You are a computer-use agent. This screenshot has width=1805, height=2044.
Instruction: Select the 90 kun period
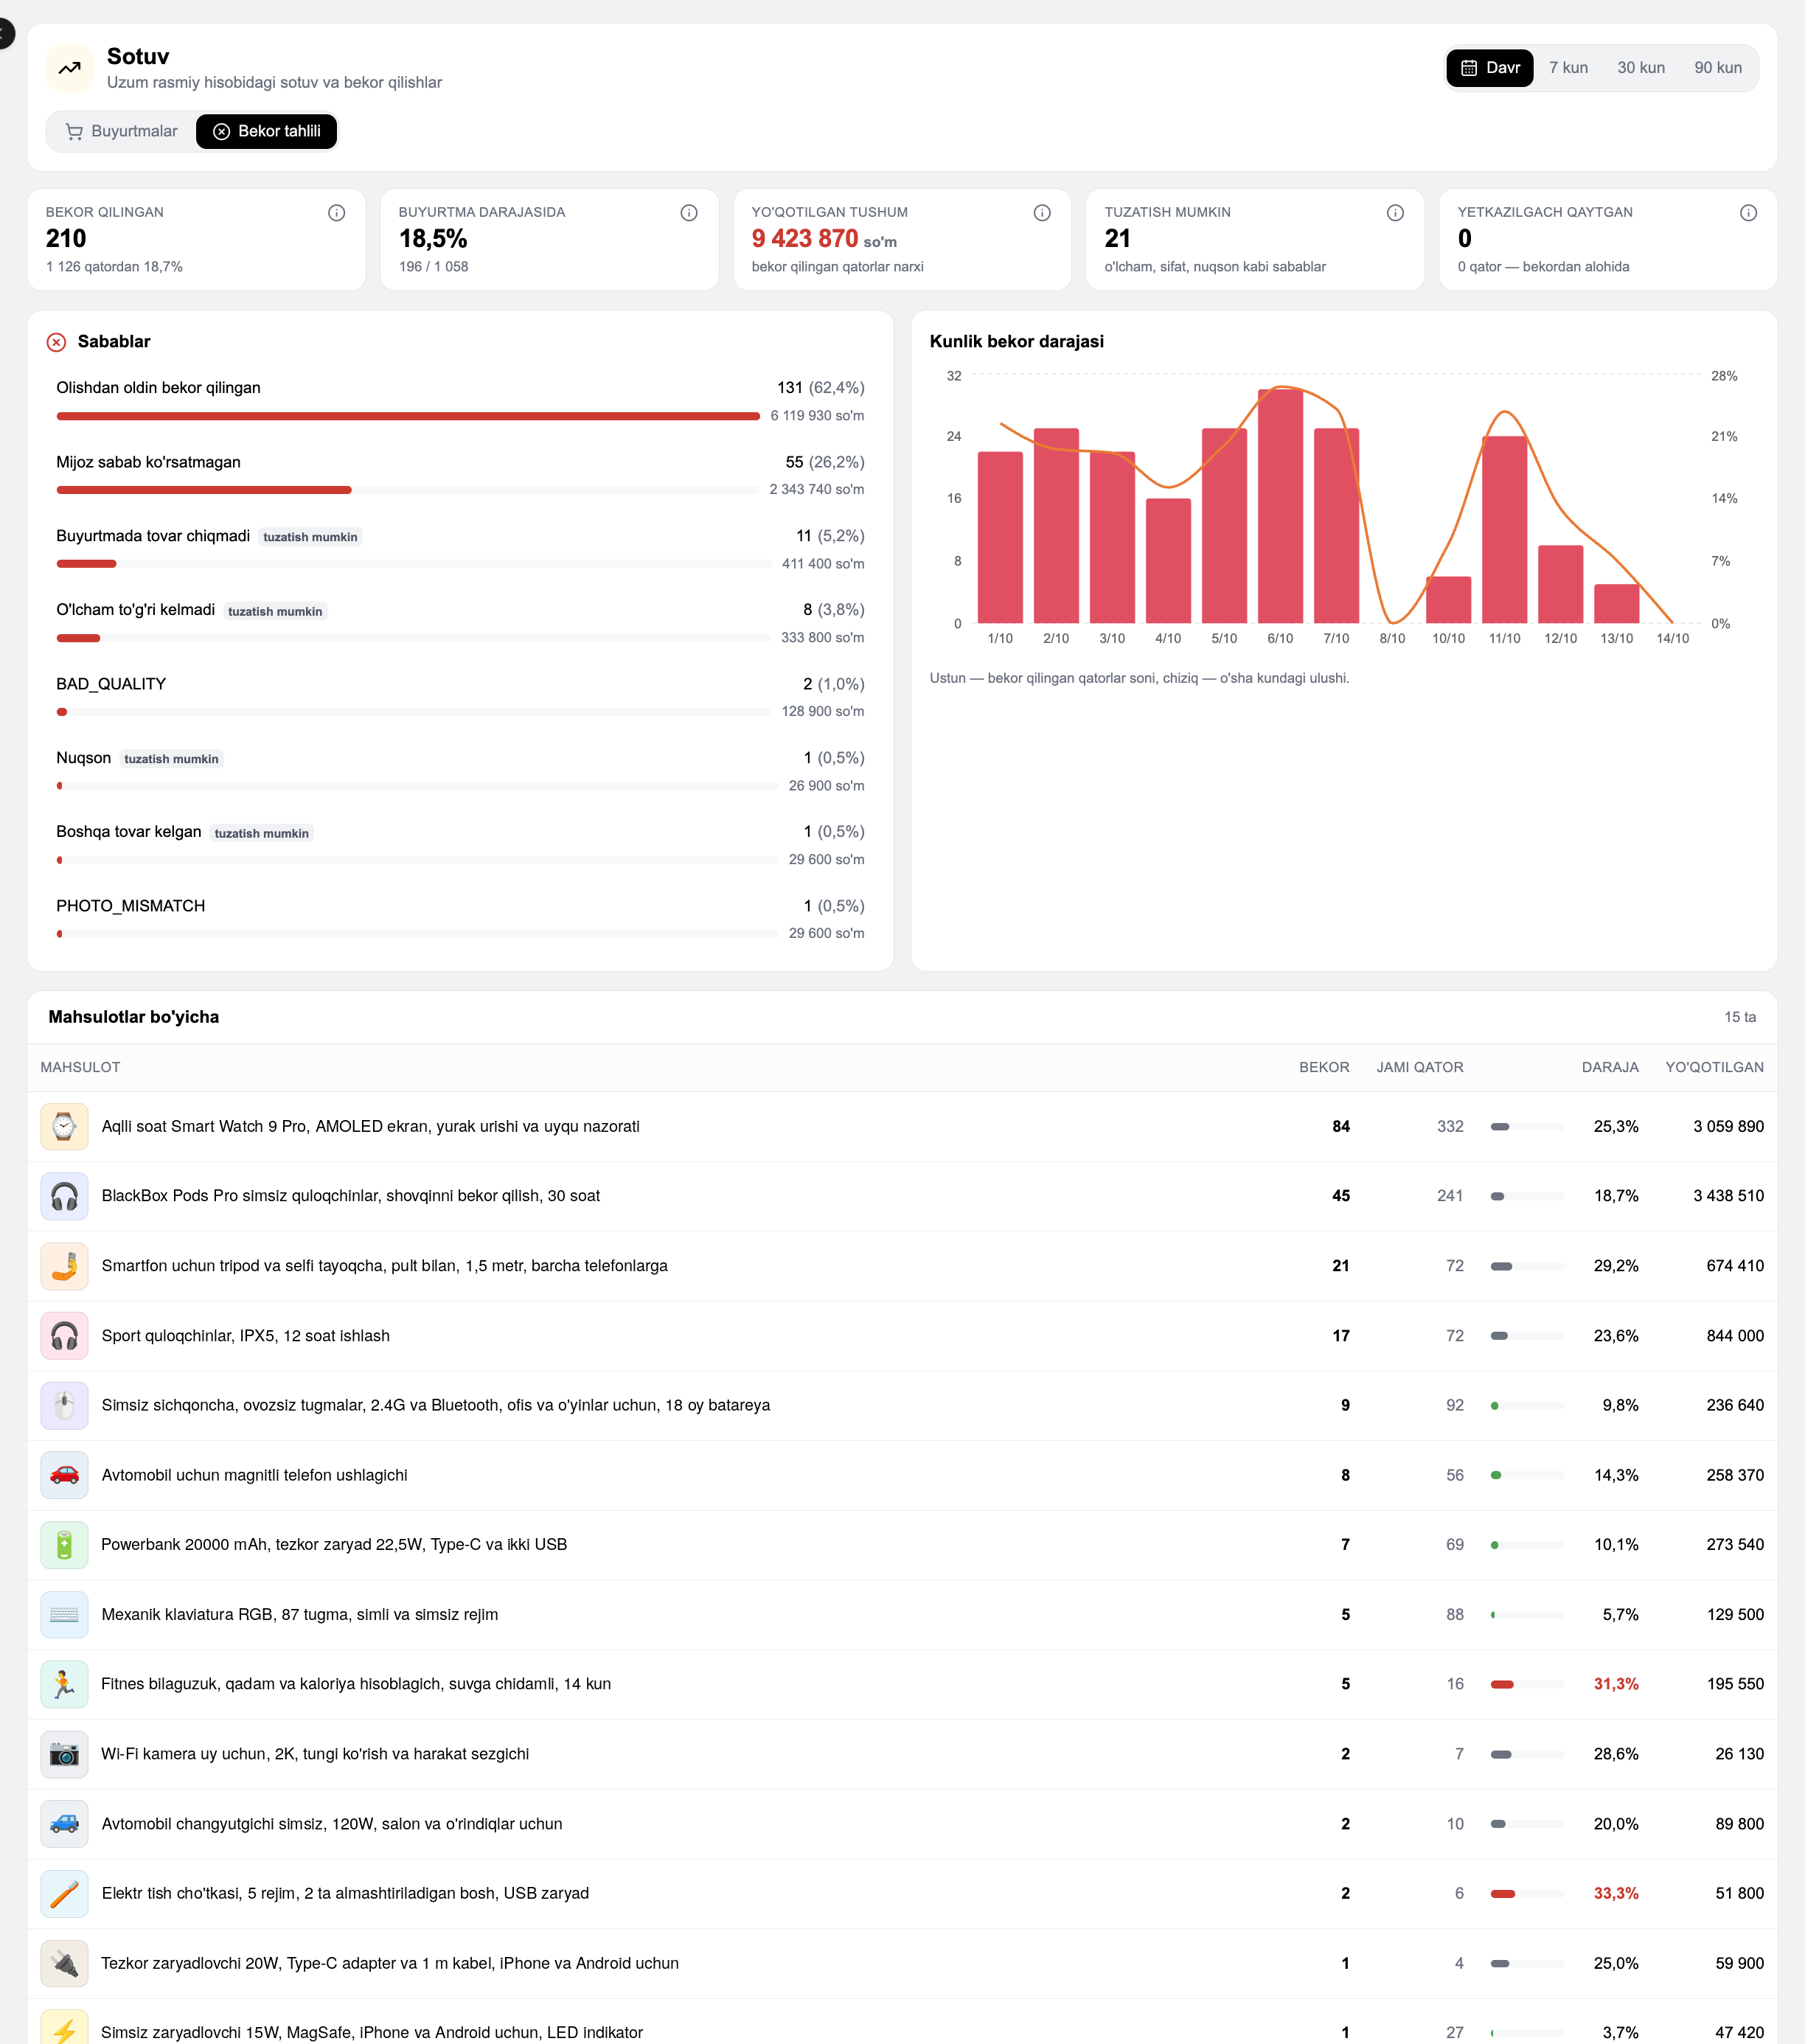coord(1718,68)
